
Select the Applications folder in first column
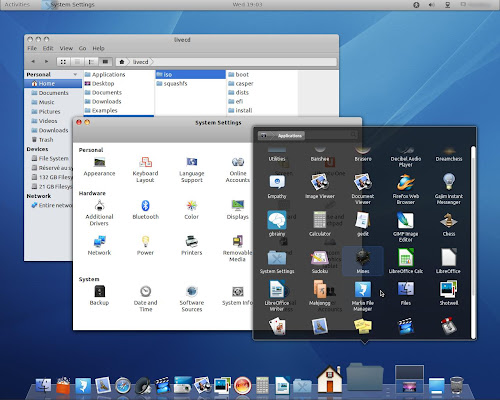(119, 74)
